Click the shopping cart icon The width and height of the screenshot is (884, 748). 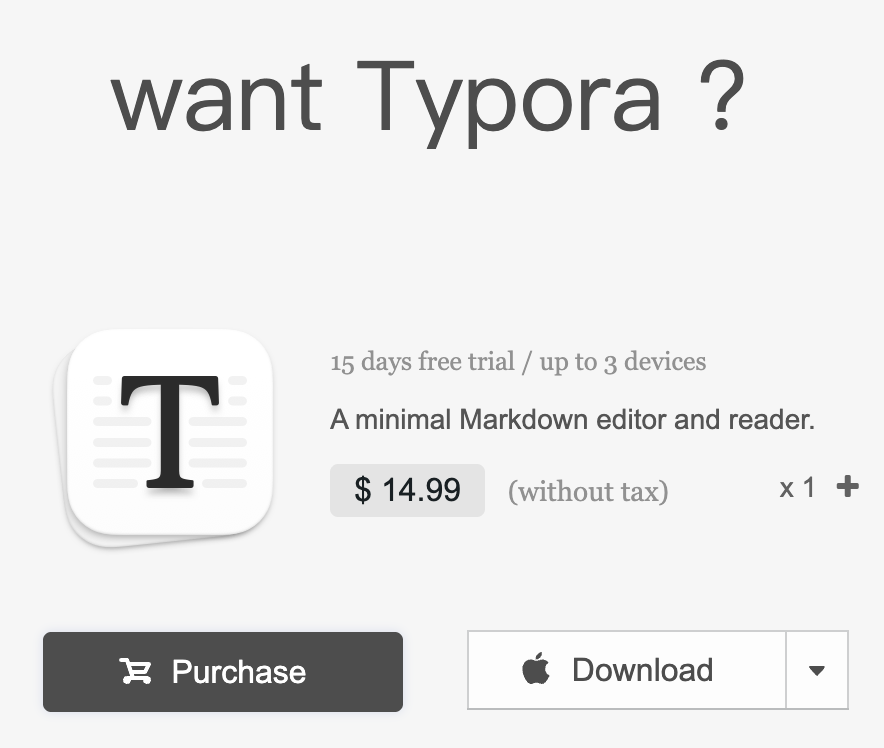coord(134,672)
